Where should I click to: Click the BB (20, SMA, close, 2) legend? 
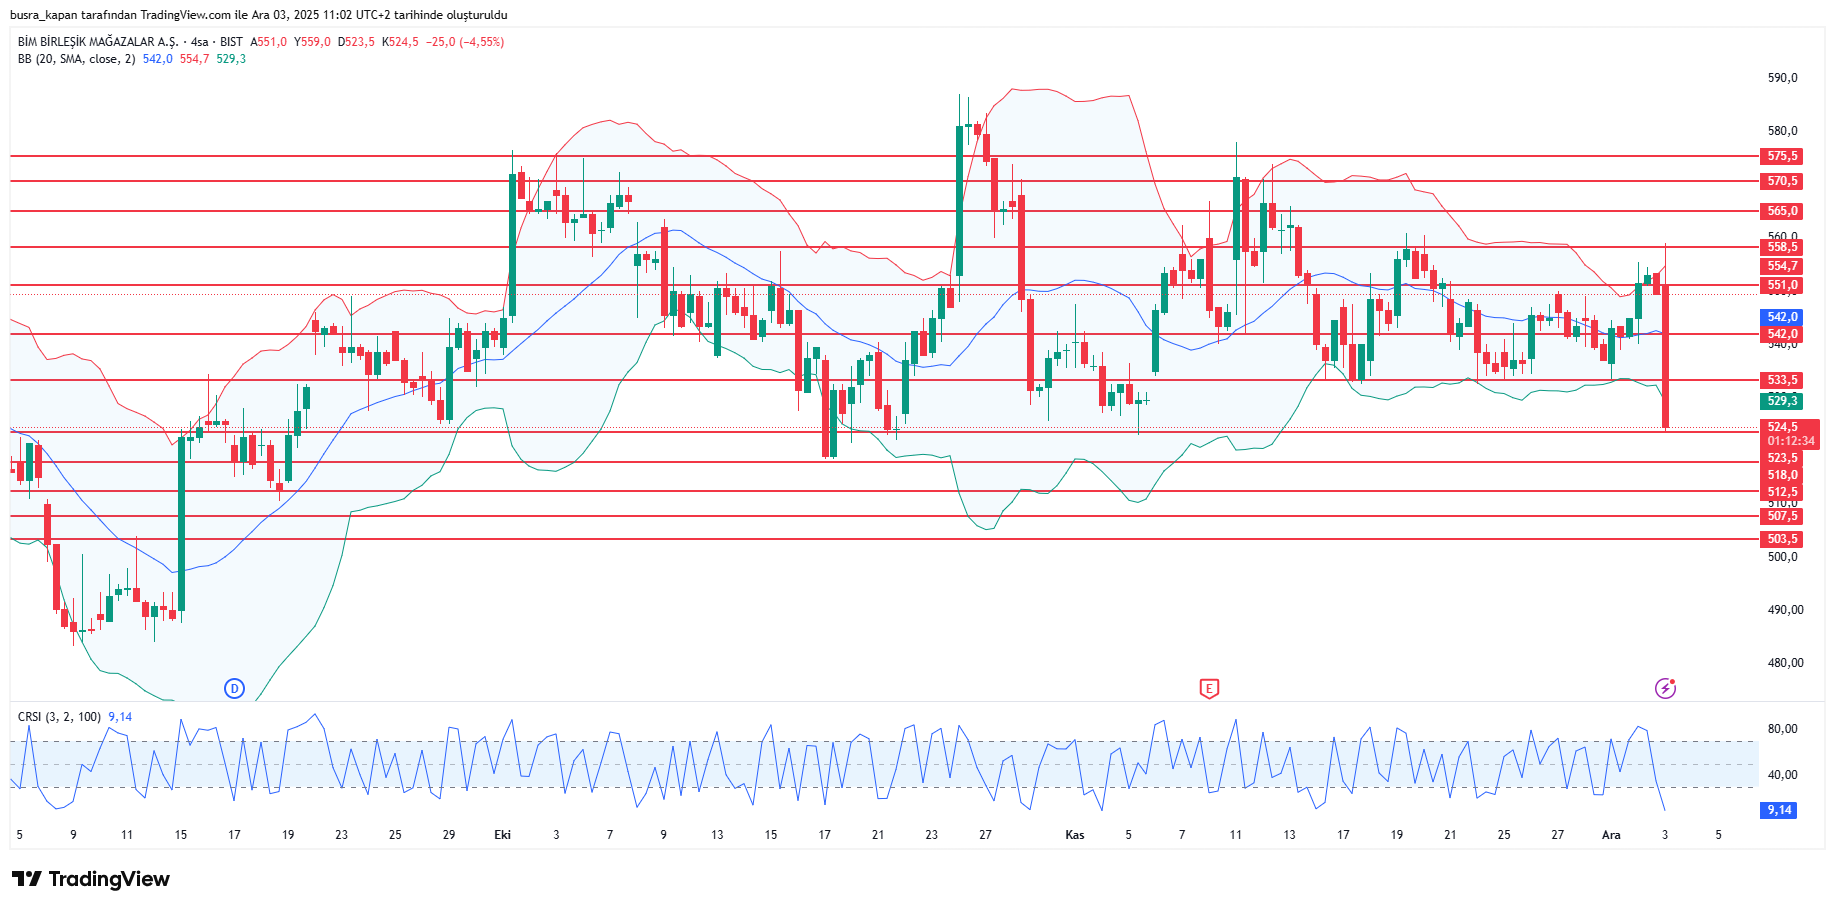click(76, 59)
